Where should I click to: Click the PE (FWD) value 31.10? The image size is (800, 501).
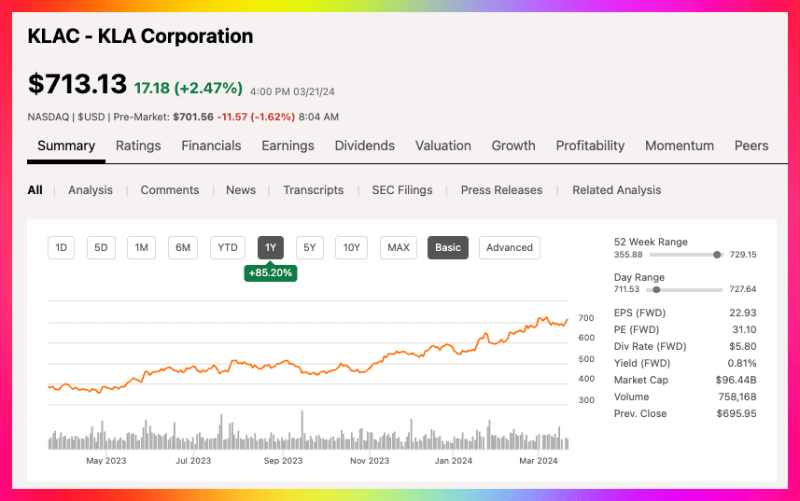click(744, 330)
